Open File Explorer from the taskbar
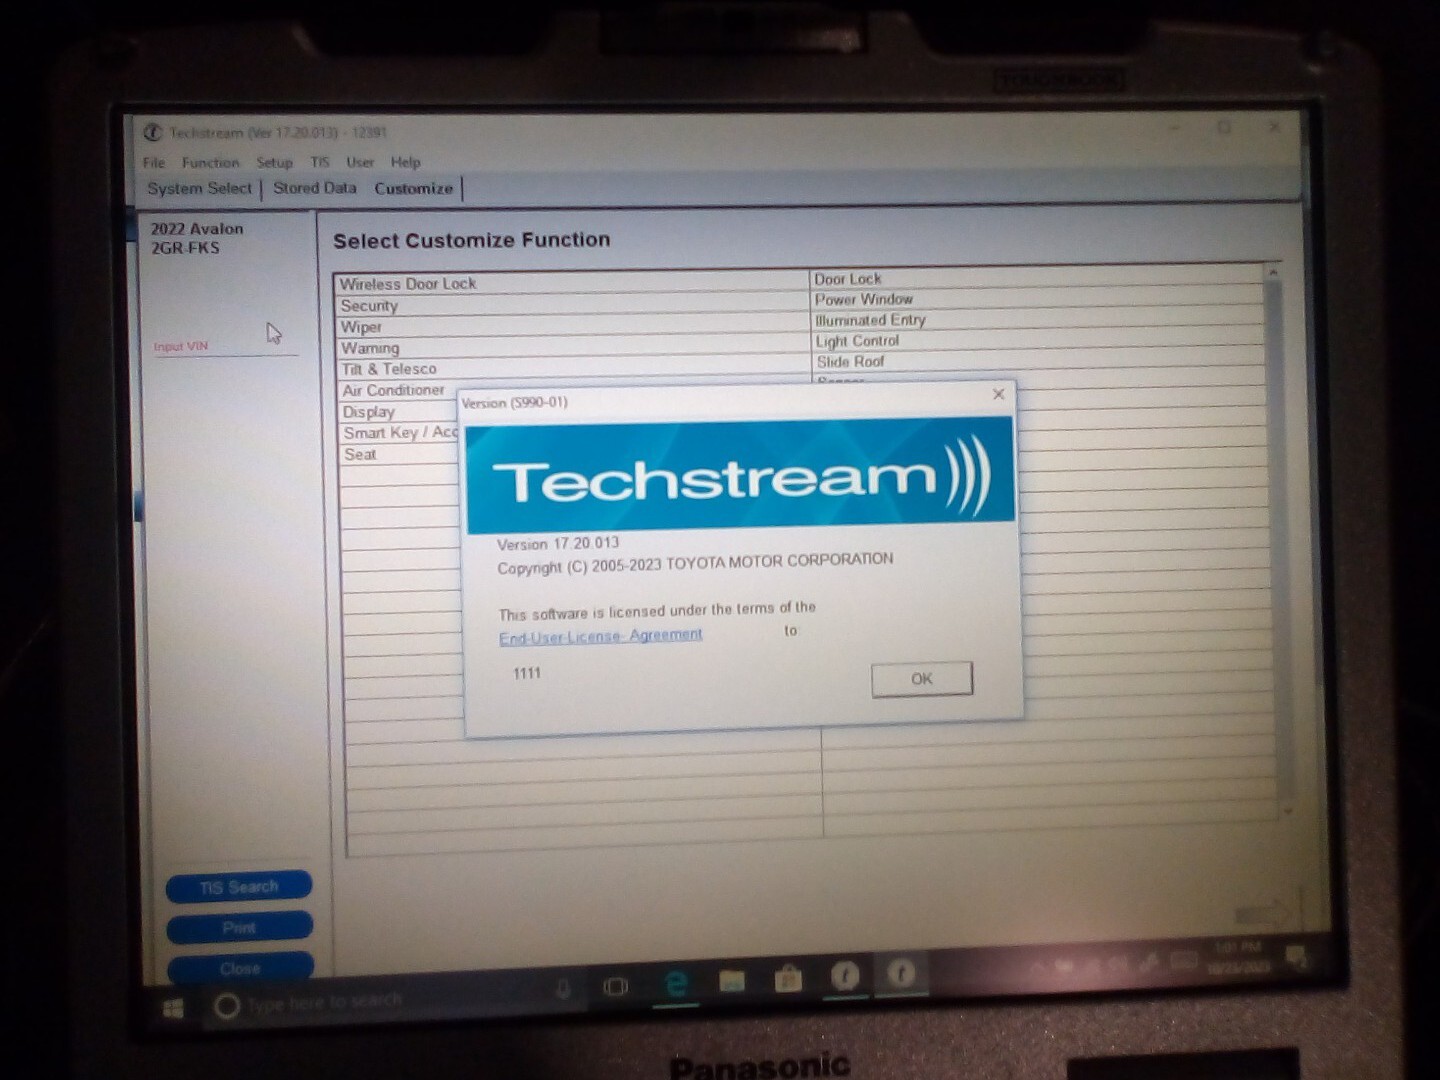Image resolution: width=1440 pixels, height=1080 pixels. (x=732, y=981)
